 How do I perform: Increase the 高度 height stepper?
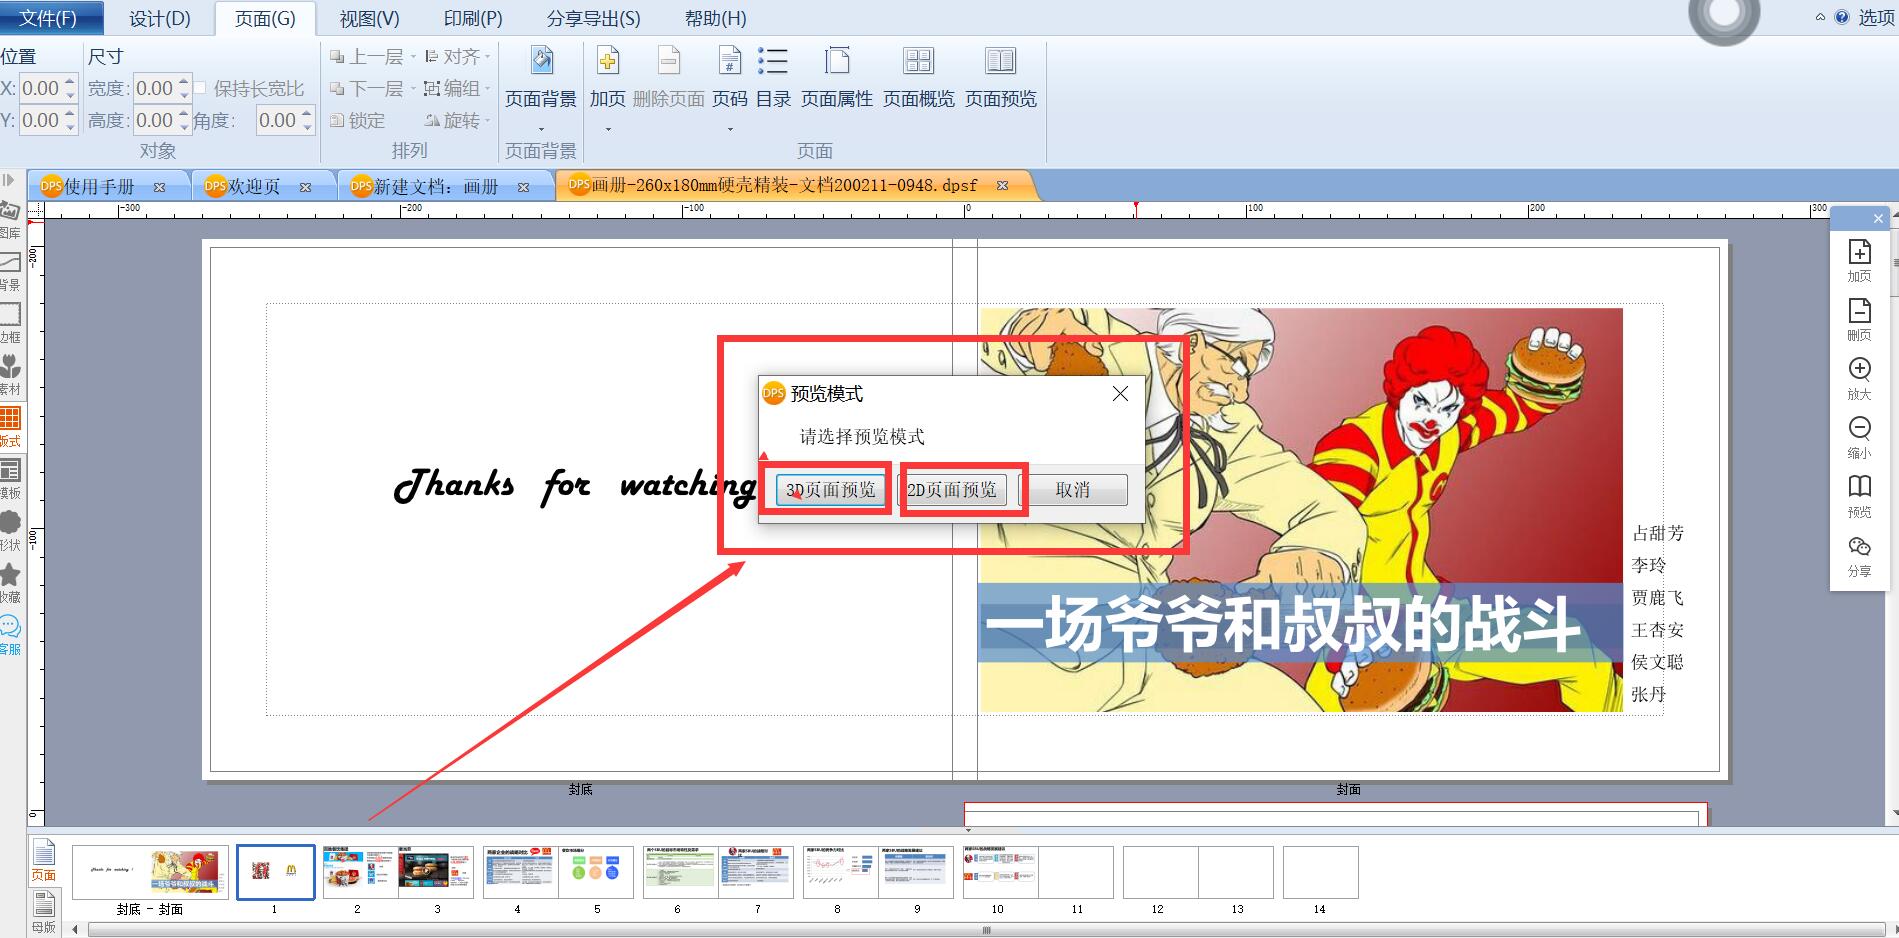[184, 113]
